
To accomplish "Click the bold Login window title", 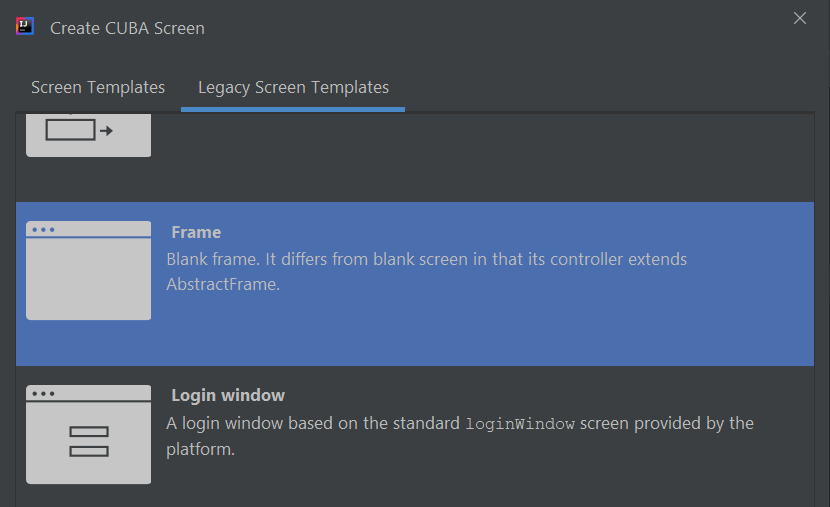I will [228, 395].
